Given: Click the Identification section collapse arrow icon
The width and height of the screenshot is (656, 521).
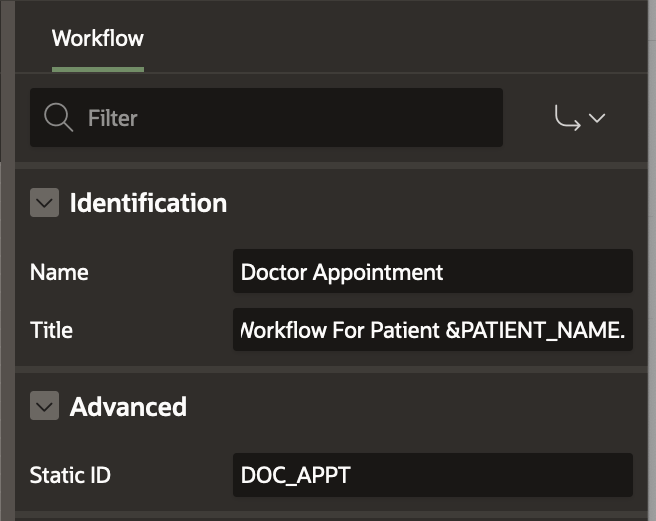Looking at the screenshot, I should click(x=44, y=204).
